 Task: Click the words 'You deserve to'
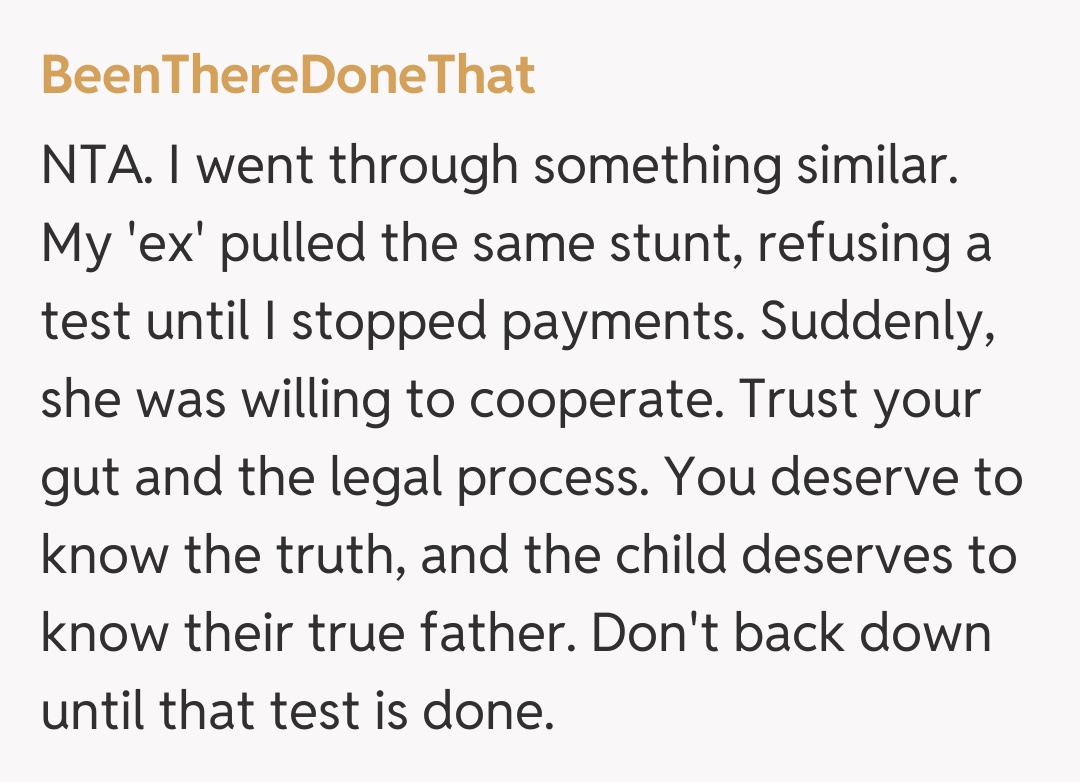coord(844,479)
